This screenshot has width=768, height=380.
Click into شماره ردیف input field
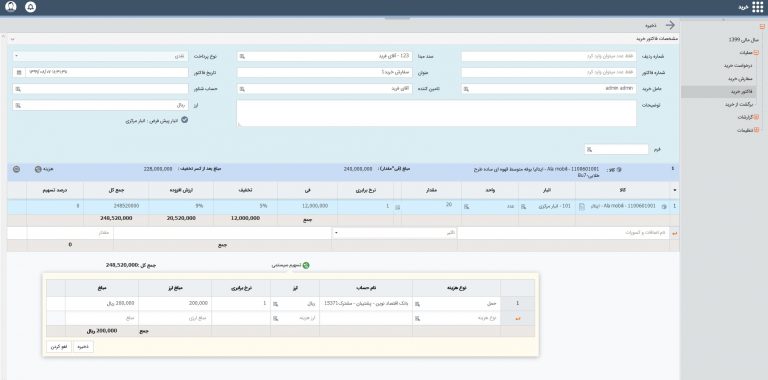549,57
